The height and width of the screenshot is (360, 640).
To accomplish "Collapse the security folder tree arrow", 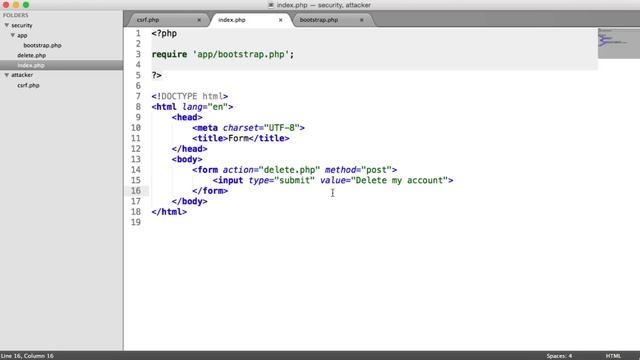I will 7,25.
